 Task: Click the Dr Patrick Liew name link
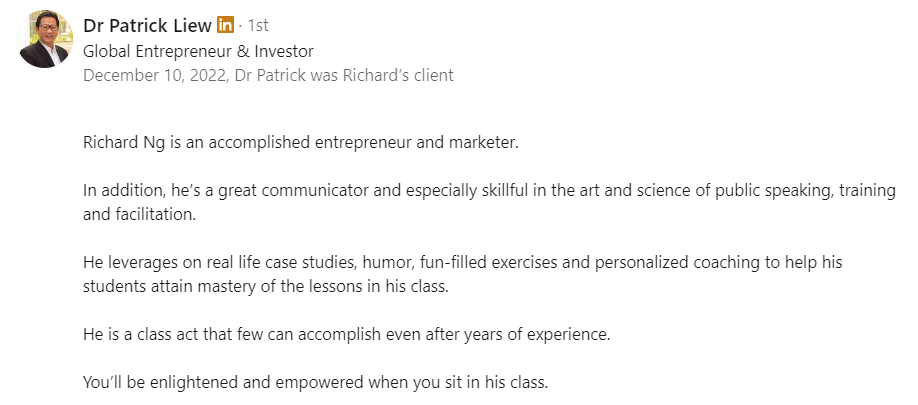pyautogui.click(x=148, y=25)
